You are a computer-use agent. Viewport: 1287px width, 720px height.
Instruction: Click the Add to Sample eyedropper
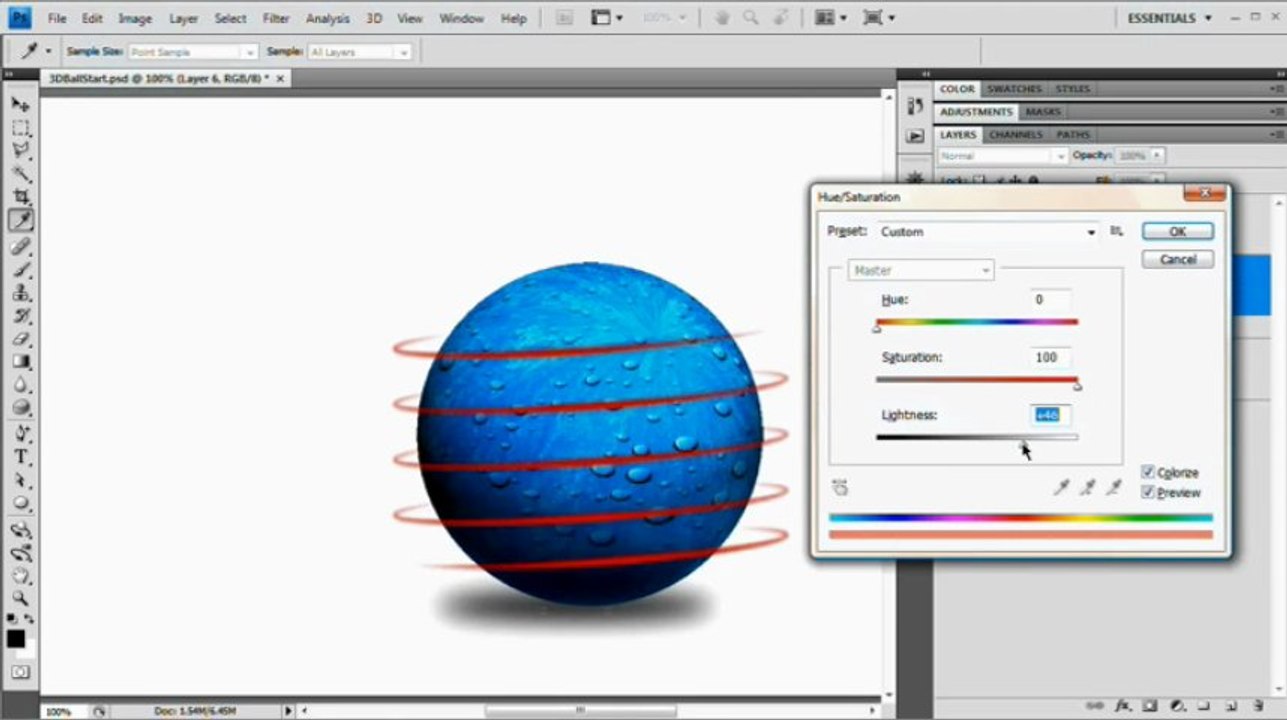pyautogui.click(x=1088, y=487)
